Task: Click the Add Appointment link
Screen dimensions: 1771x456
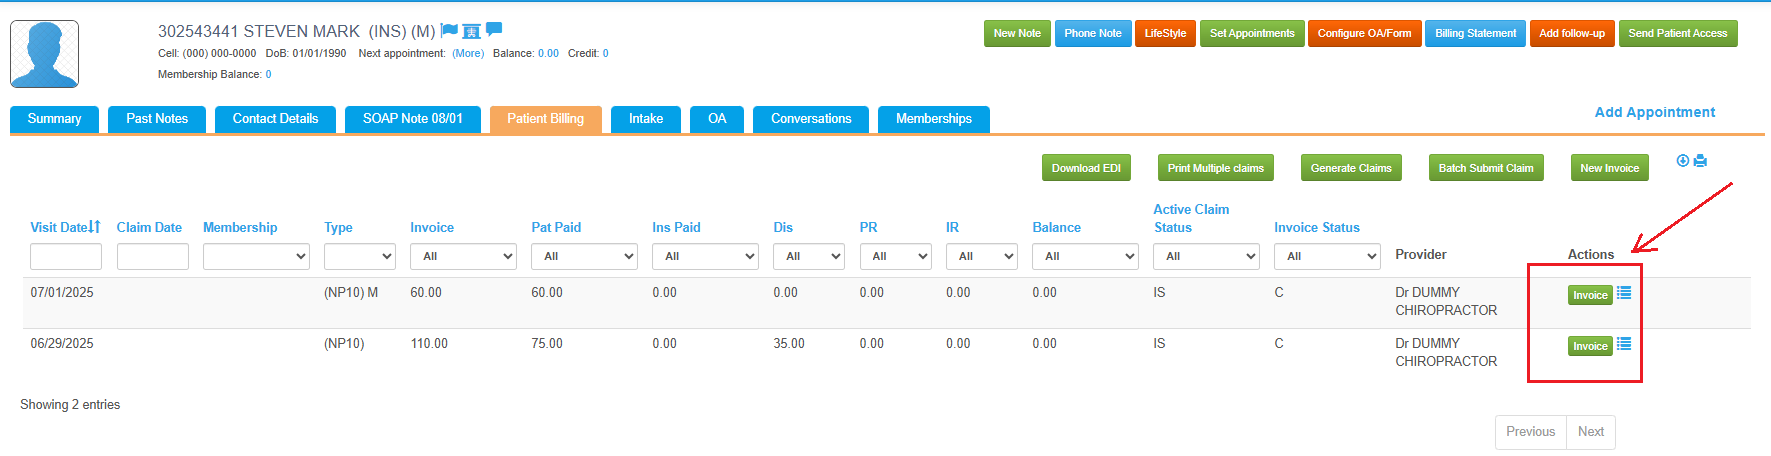Action: (x=1655, y=112)
